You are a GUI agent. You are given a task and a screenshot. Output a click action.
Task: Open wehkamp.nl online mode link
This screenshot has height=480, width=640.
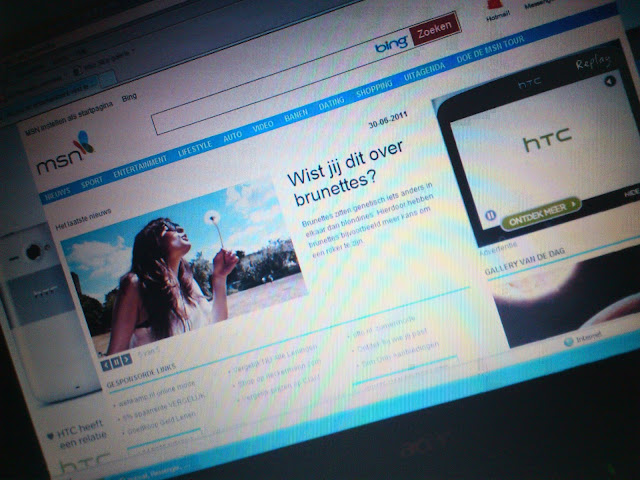[157, 393]
